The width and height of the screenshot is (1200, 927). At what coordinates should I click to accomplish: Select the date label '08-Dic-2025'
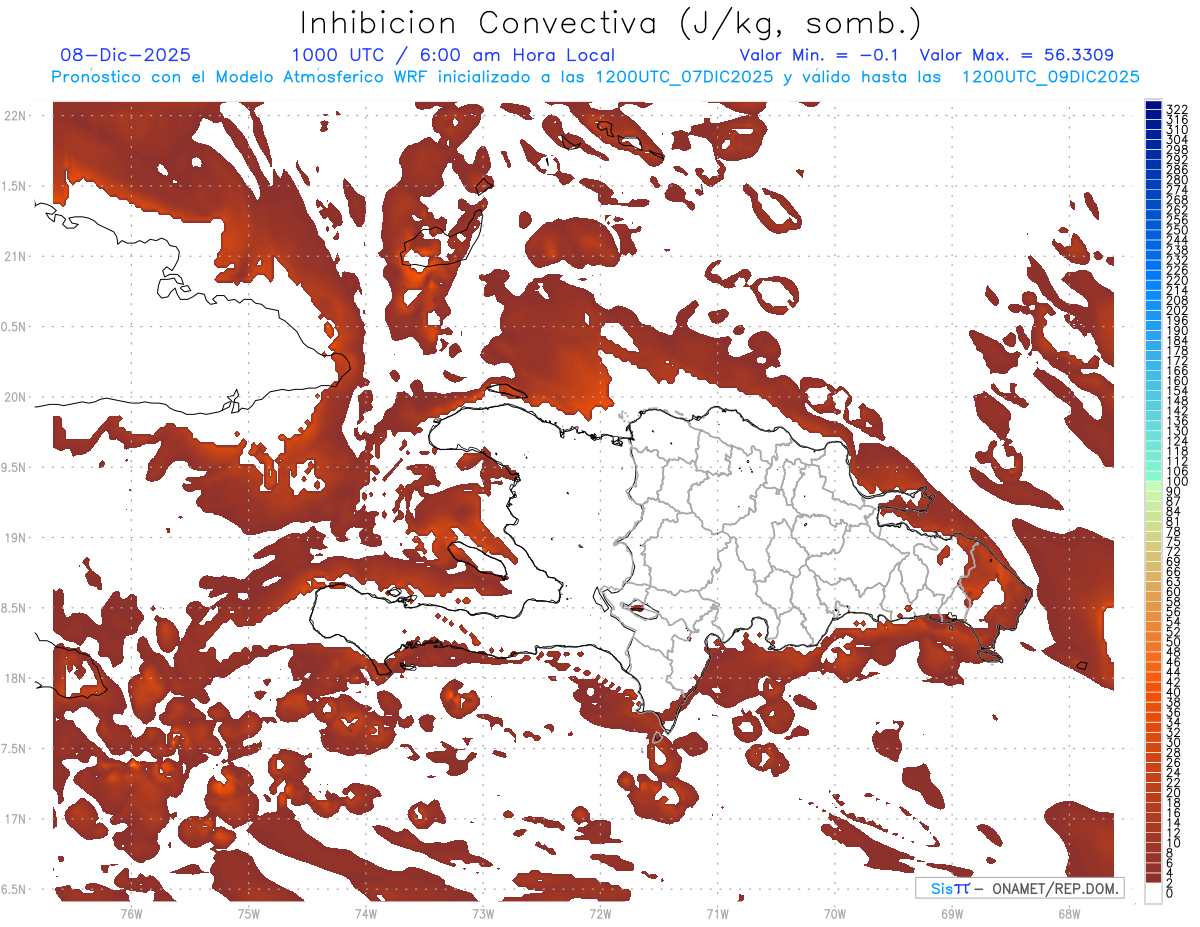[x=125, y=55]
